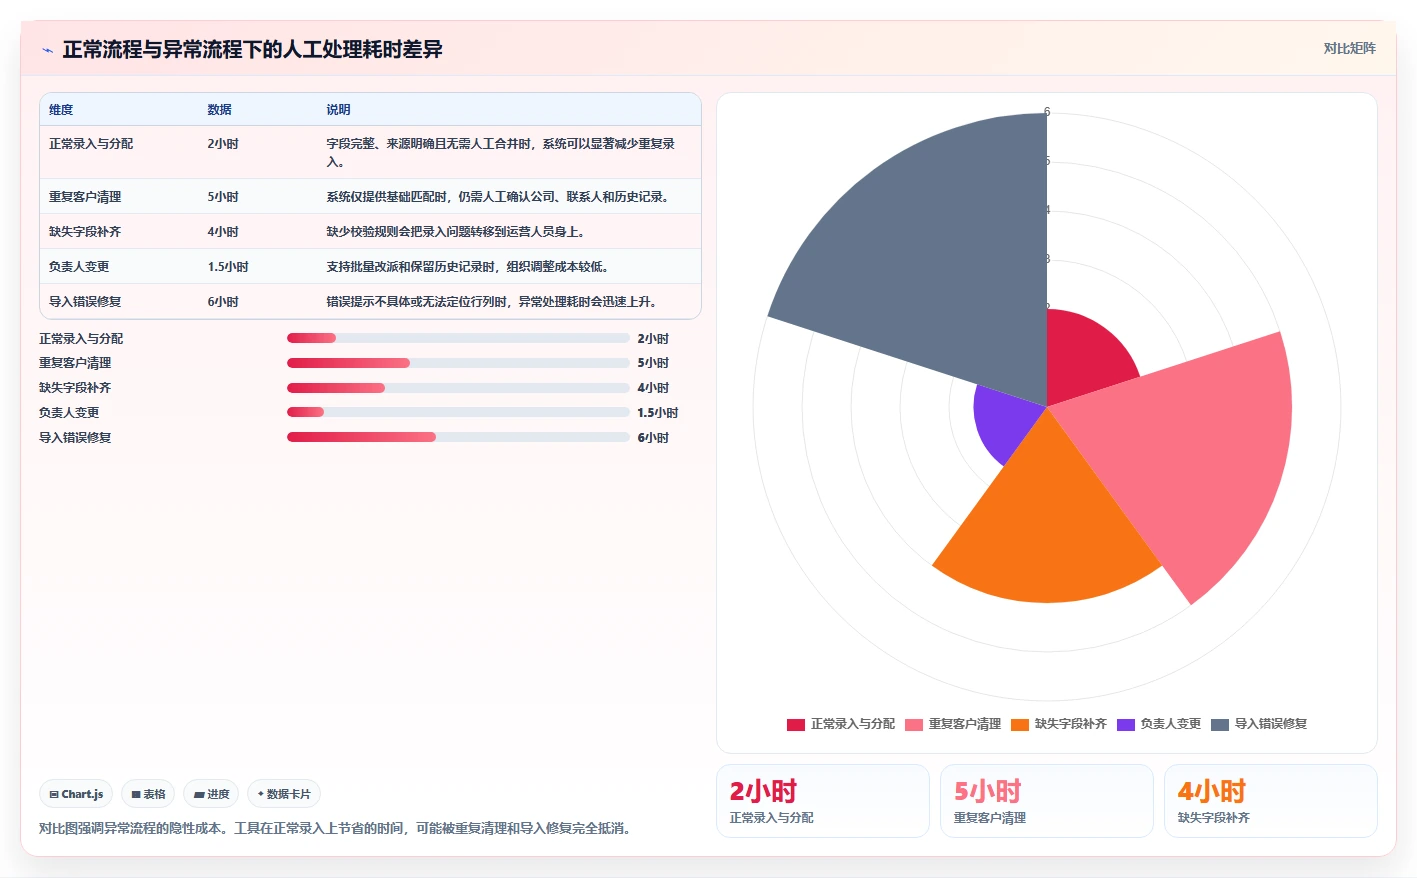Select the 表格 tag chip
Image resolution: width=1417 pixels, height=878 pixels.
(148, 794)
